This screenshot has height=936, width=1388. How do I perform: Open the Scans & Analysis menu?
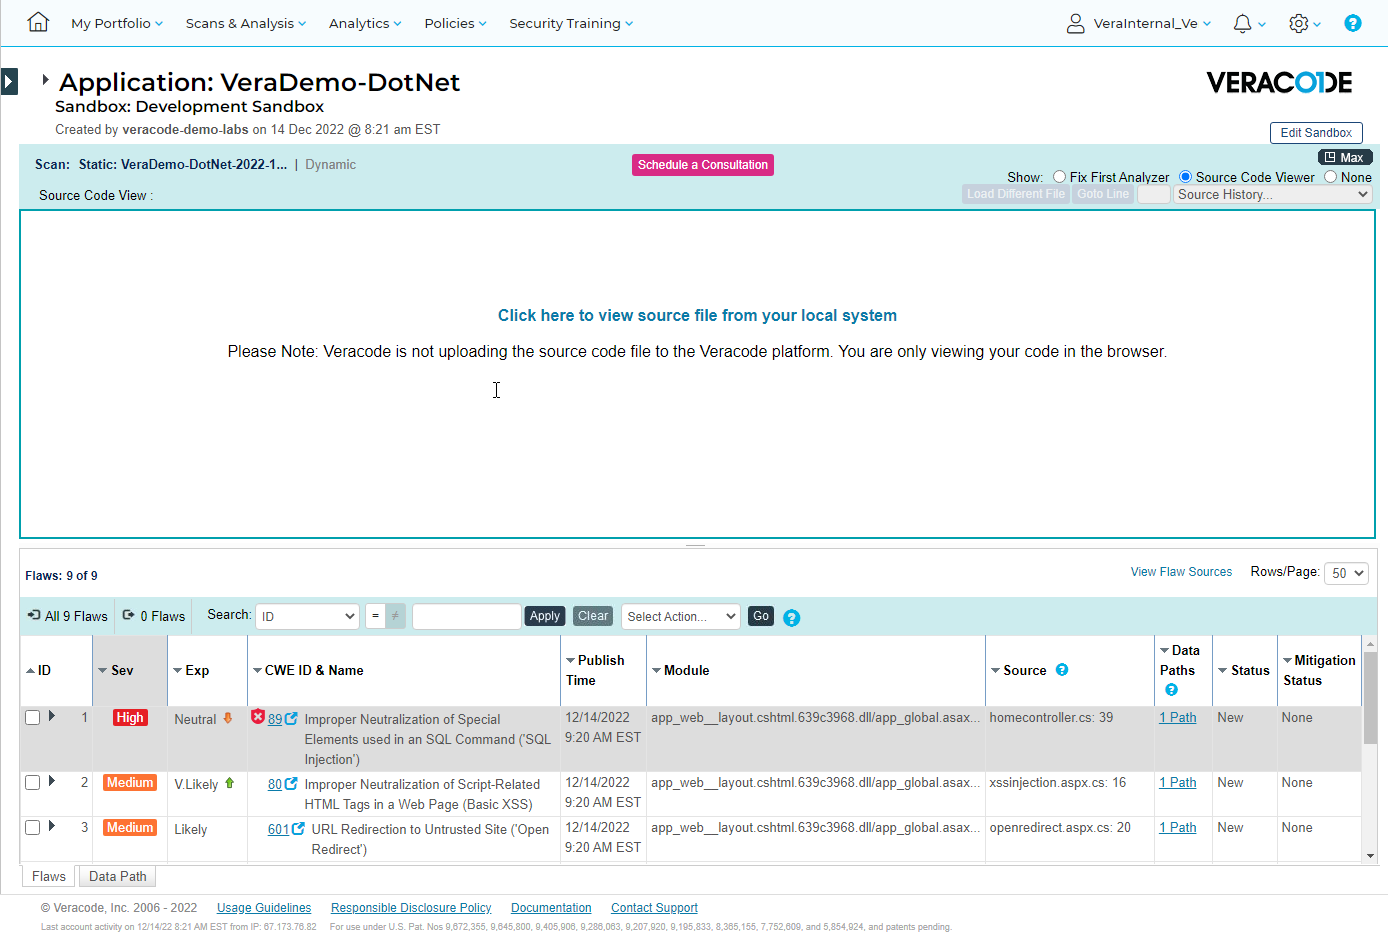[x=246, y=23]
